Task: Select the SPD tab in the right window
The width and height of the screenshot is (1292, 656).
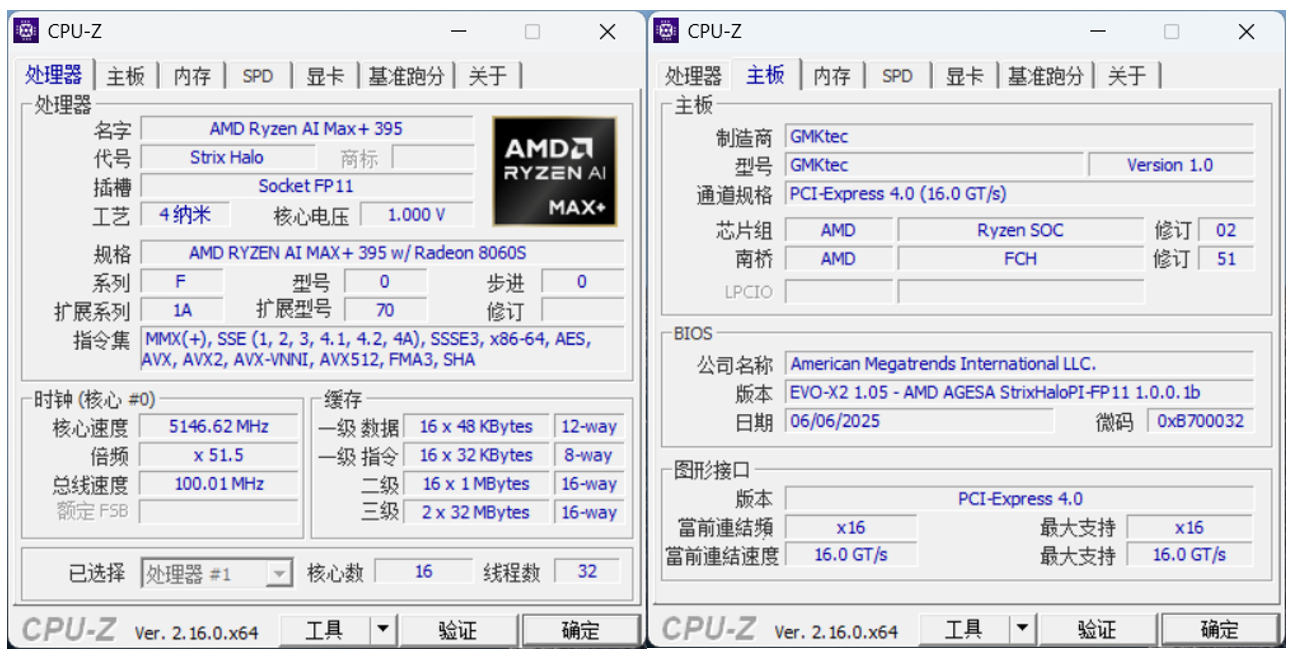Action: [x=897, y=76]
